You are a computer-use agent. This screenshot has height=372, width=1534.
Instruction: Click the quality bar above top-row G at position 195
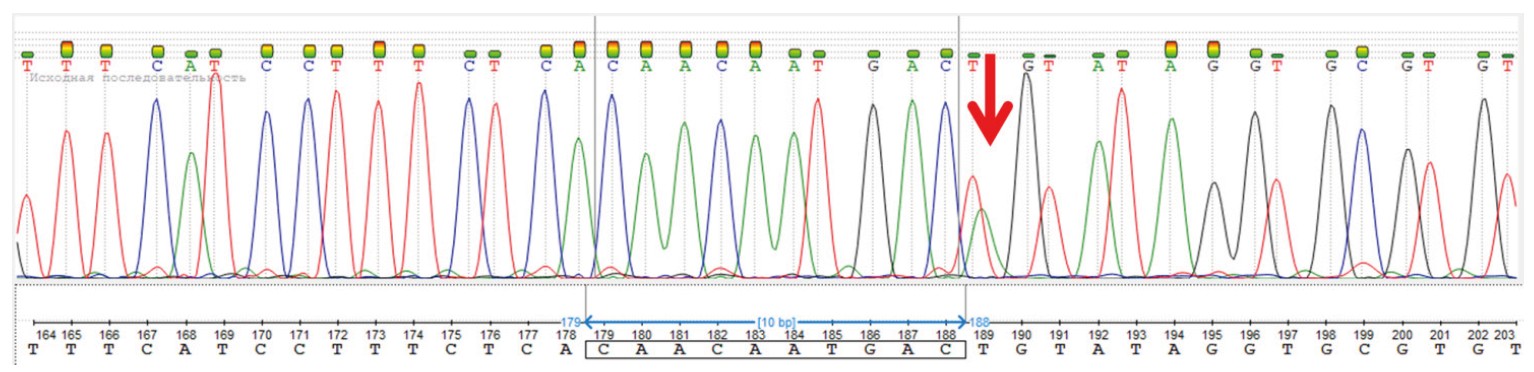click(x=1214, y=49)
